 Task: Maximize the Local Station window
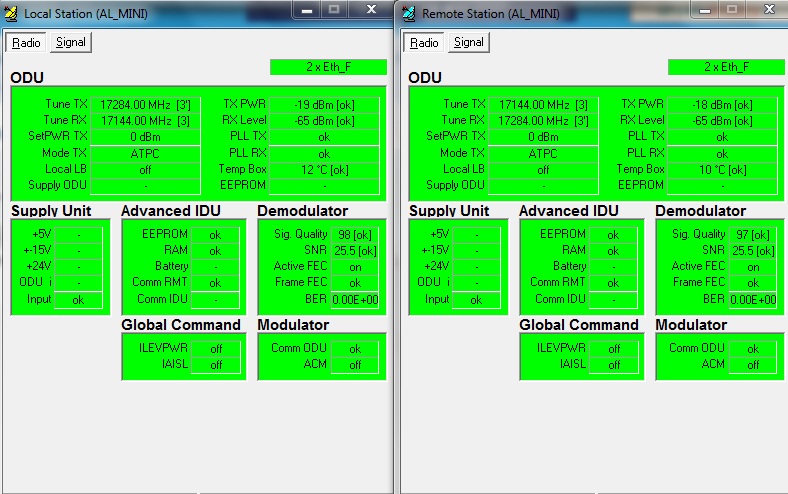tap(334, 10)
